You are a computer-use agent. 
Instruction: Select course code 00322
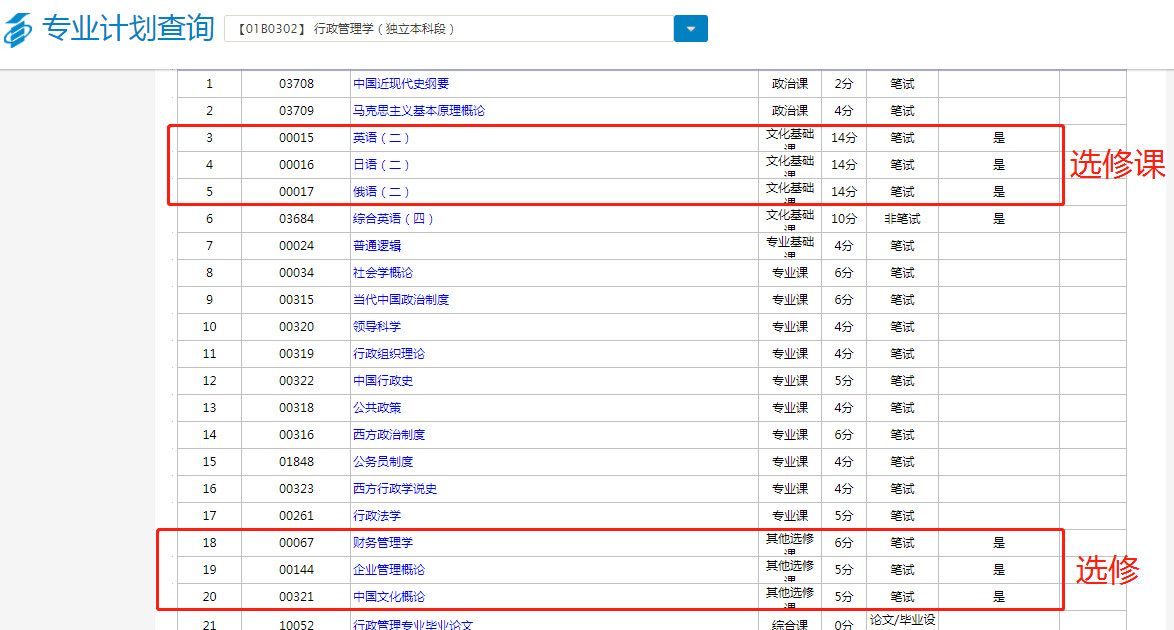click(296, 381)
